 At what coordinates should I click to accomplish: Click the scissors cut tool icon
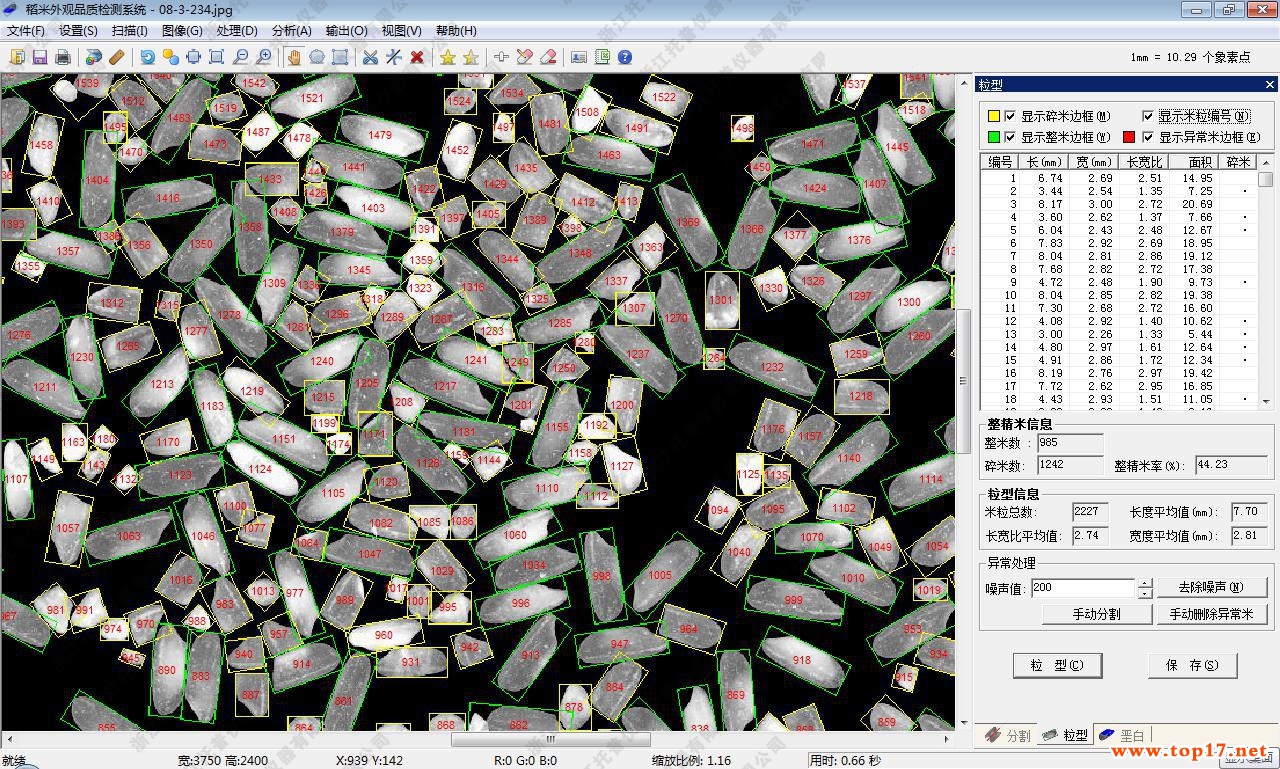point(370,57)
